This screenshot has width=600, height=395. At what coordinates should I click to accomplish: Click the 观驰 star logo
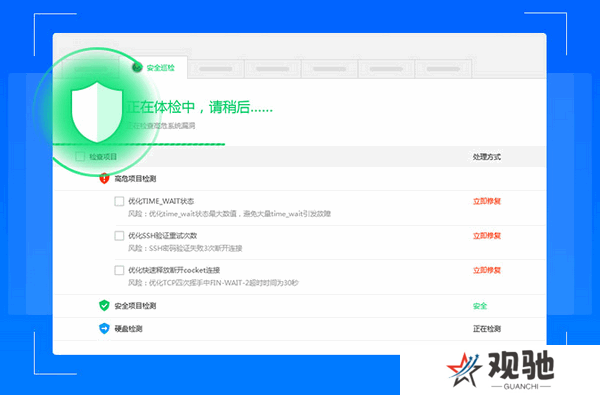click(x=464, y=370)
